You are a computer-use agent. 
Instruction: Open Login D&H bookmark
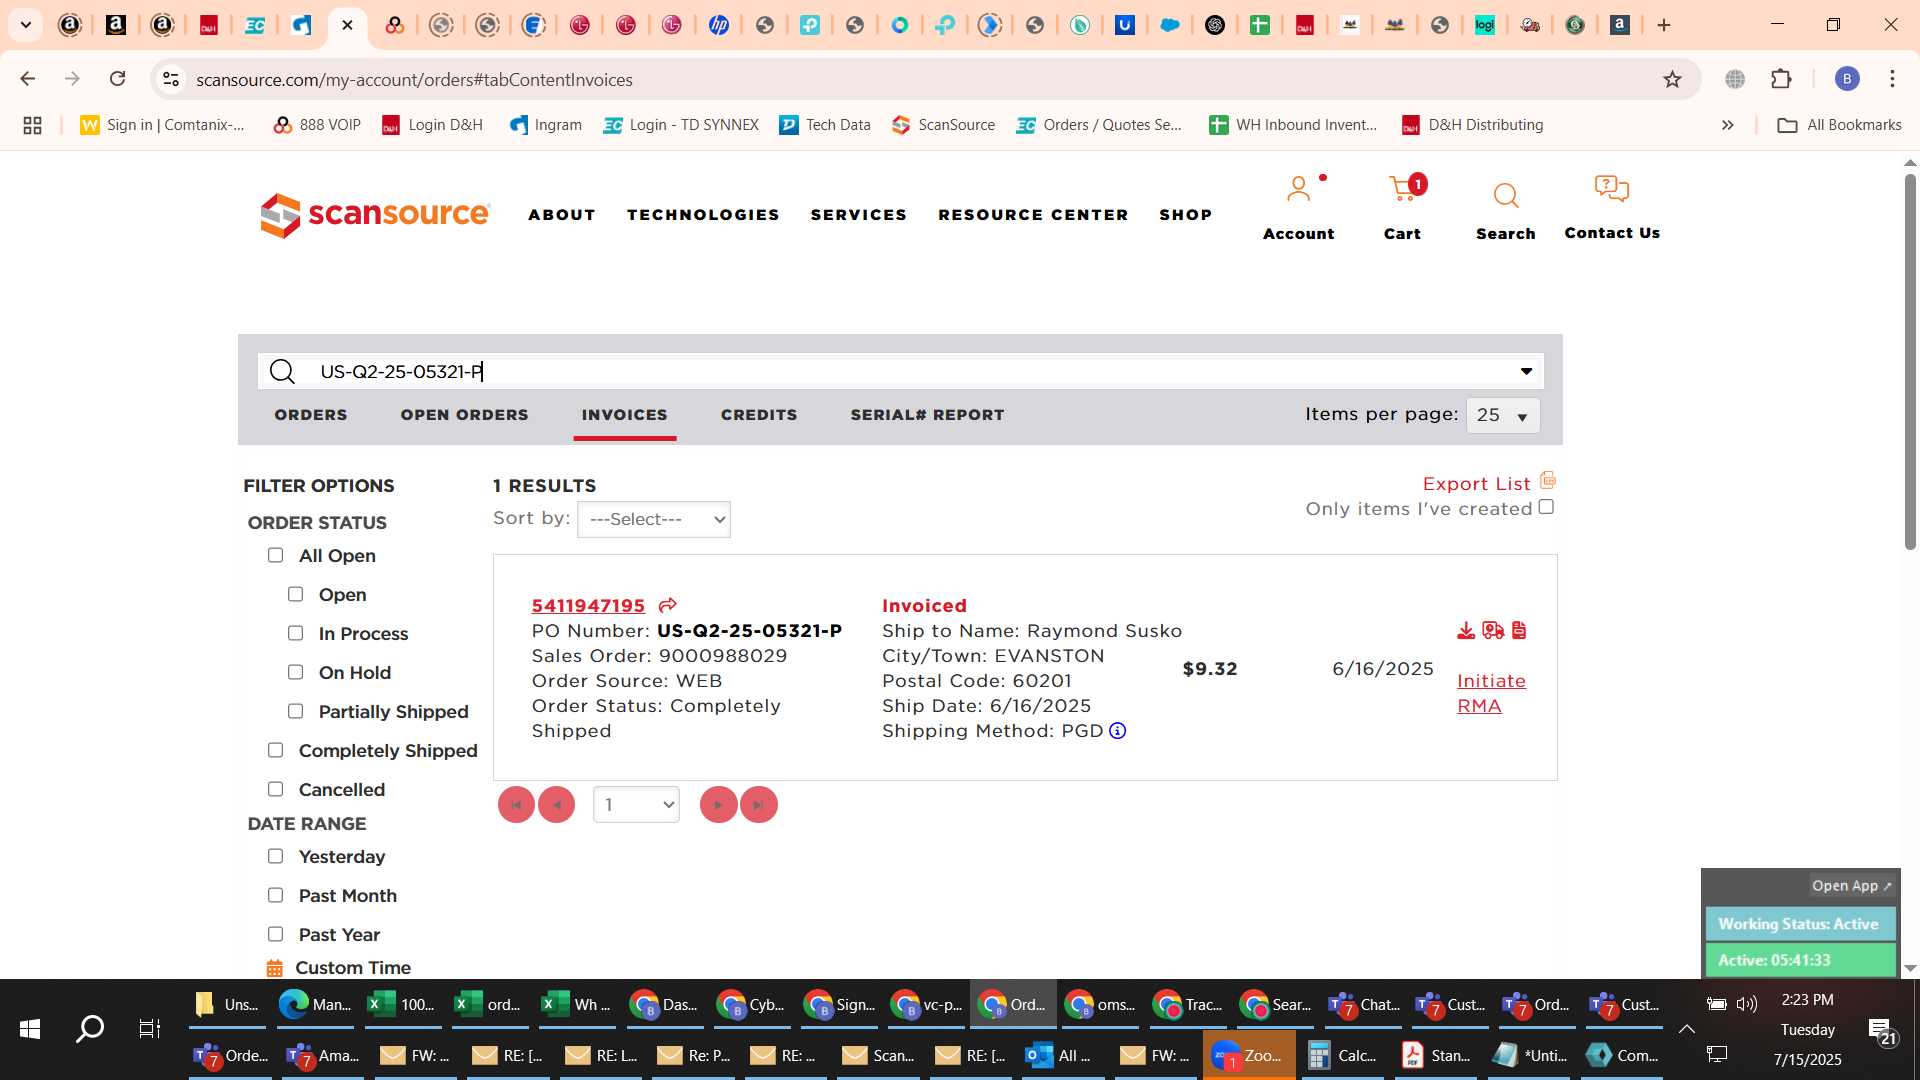pos(432,125)
